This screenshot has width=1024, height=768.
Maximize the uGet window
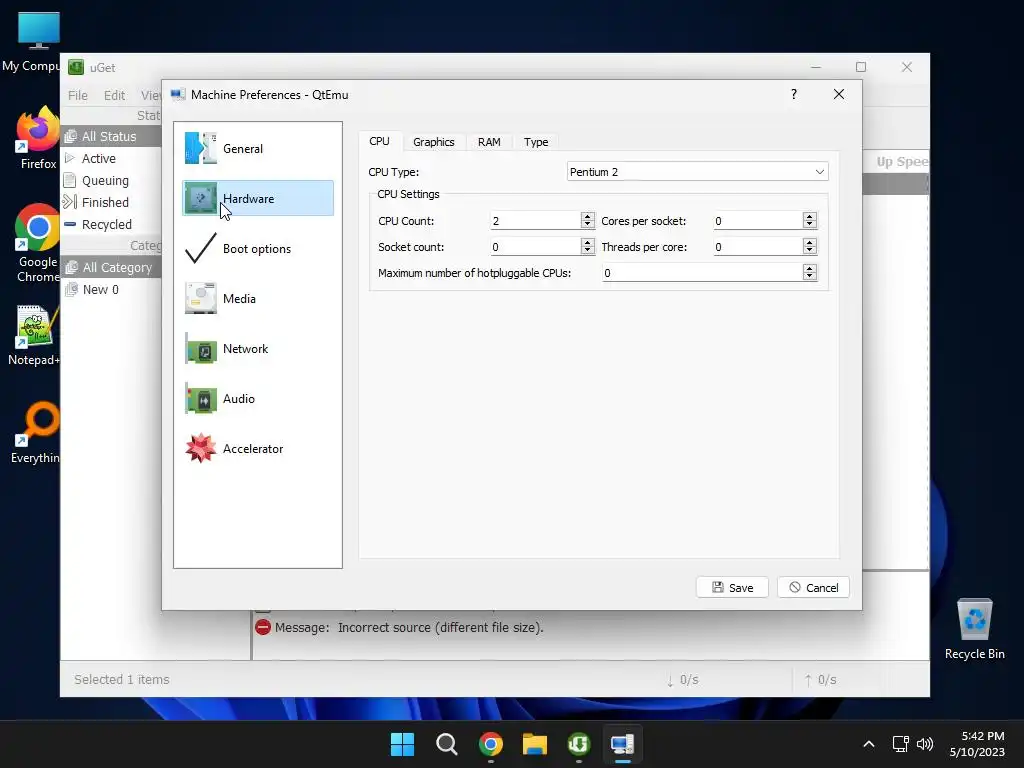[x=861, y=67]
